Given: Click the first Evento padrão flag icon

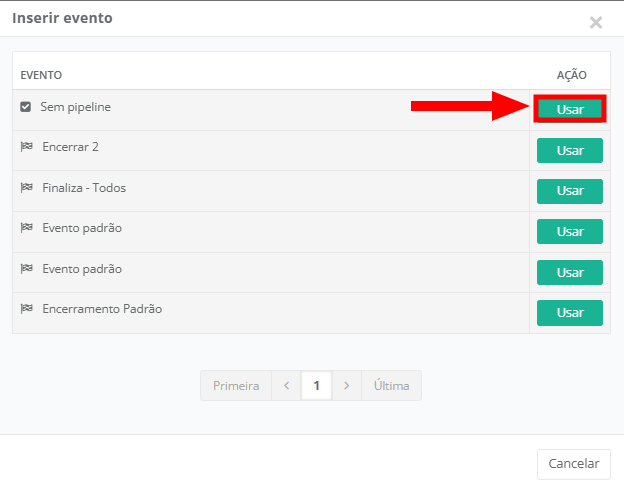Looking at the screenshot, I should click(27, 228).
